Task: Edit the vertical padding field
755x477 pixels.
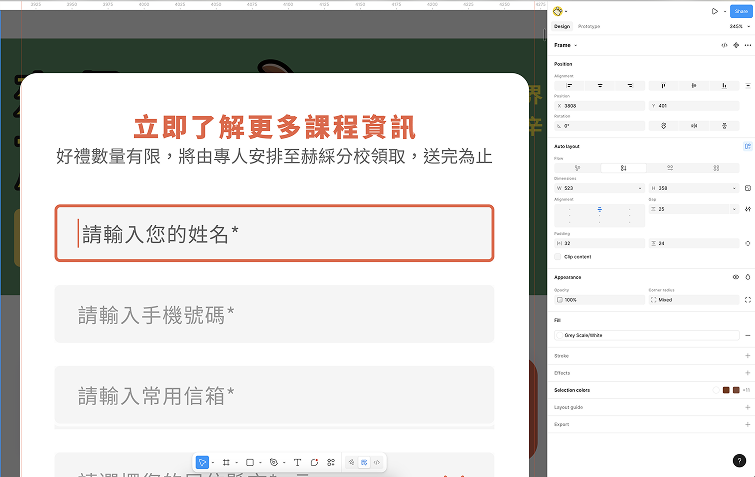Action: 694,244
